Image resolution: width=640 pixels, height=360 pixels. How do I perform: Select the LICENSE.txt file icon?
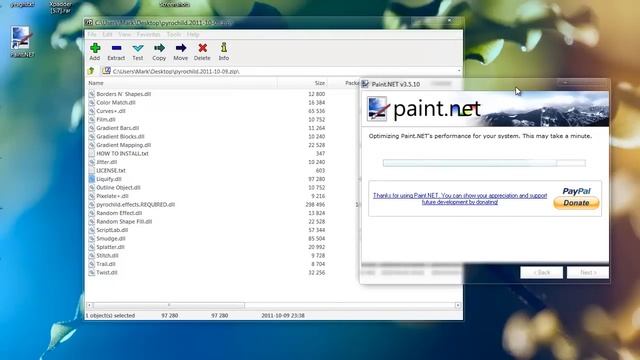(x=92, y=170)
